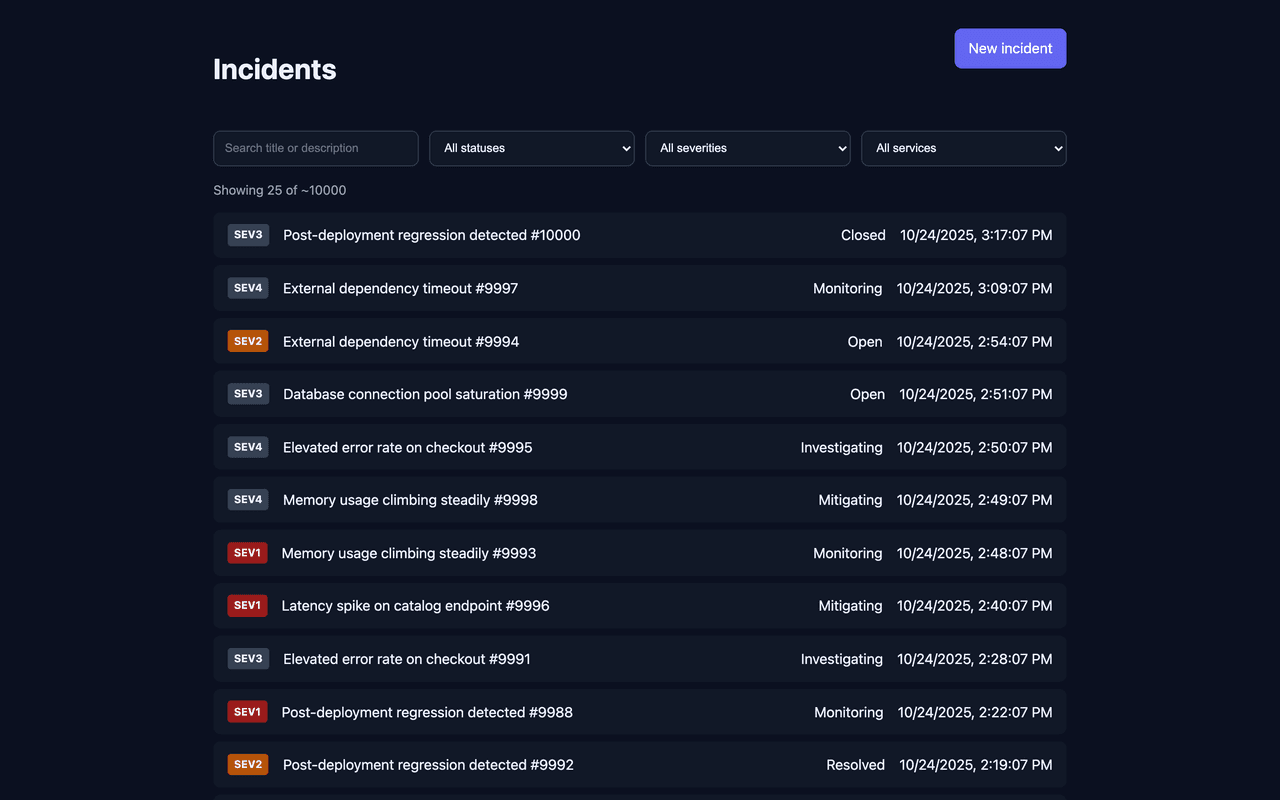Viewport: 1280px width, 800px height.
Task: Open the All severities dropdown
Action: [748, 148]
